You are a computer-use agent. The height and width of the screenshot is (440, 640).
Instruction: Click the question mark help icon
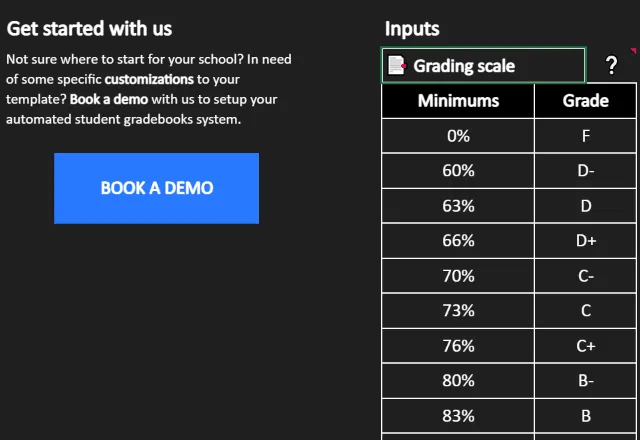tap(611, 66)
